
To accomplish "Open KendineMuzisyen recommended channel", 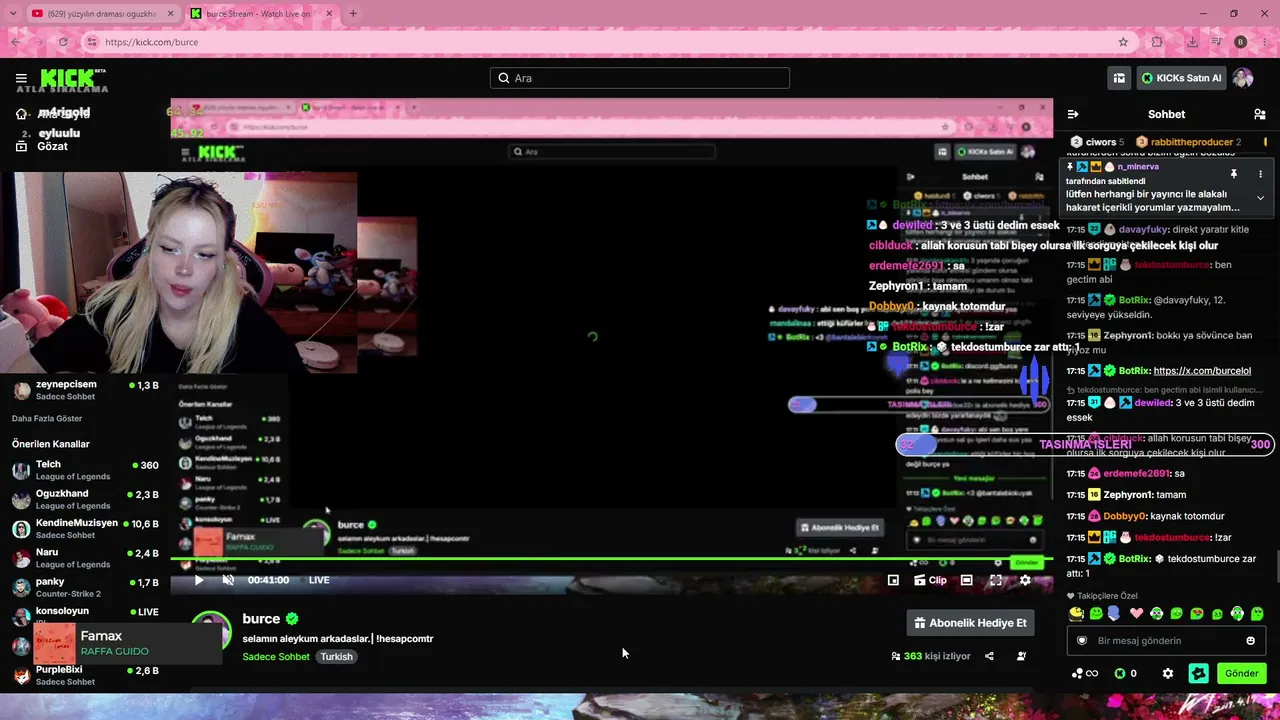I will pyautogui.click(x=86, y=529).
